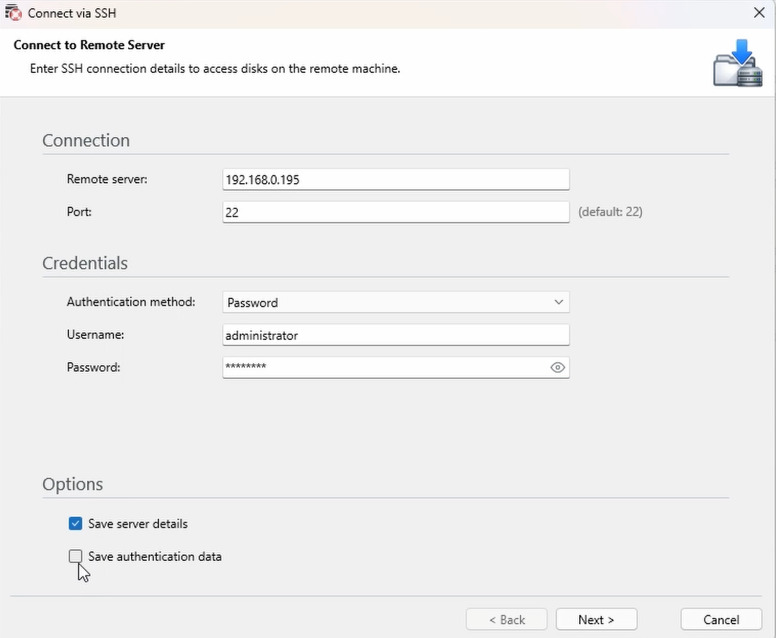
Task: Click the 'Connect to Remote Server' heading
Action: click(89, 45)
